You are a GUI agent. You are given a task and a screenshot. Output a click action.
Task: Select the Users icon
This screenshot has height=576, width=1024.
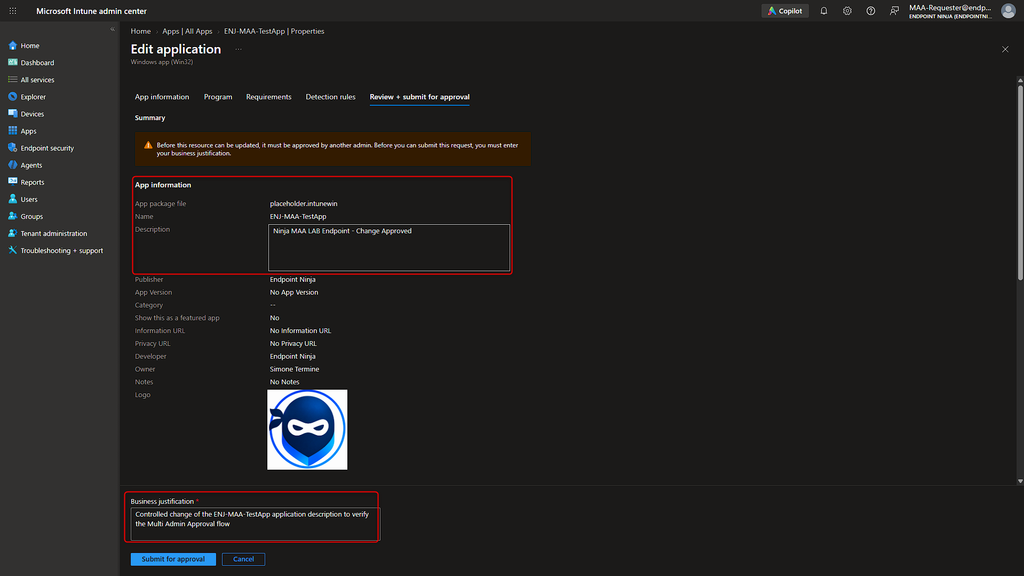[x=12, y=199]
